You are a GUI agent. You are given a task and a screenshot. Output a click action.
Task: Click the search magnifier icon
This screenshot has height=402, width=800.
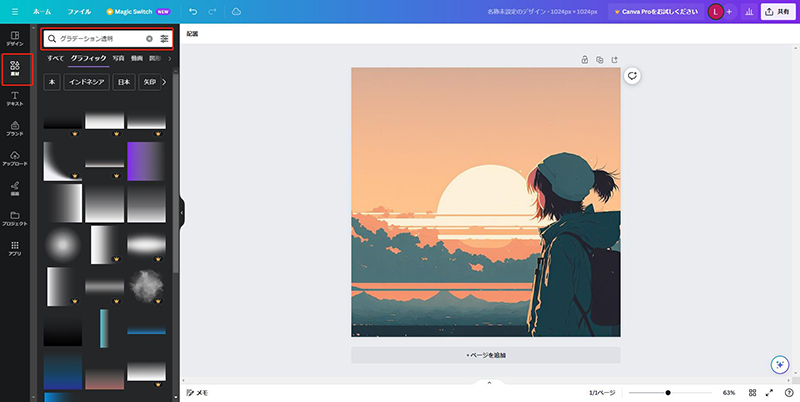pyautogui.click(x=52, y=39)
